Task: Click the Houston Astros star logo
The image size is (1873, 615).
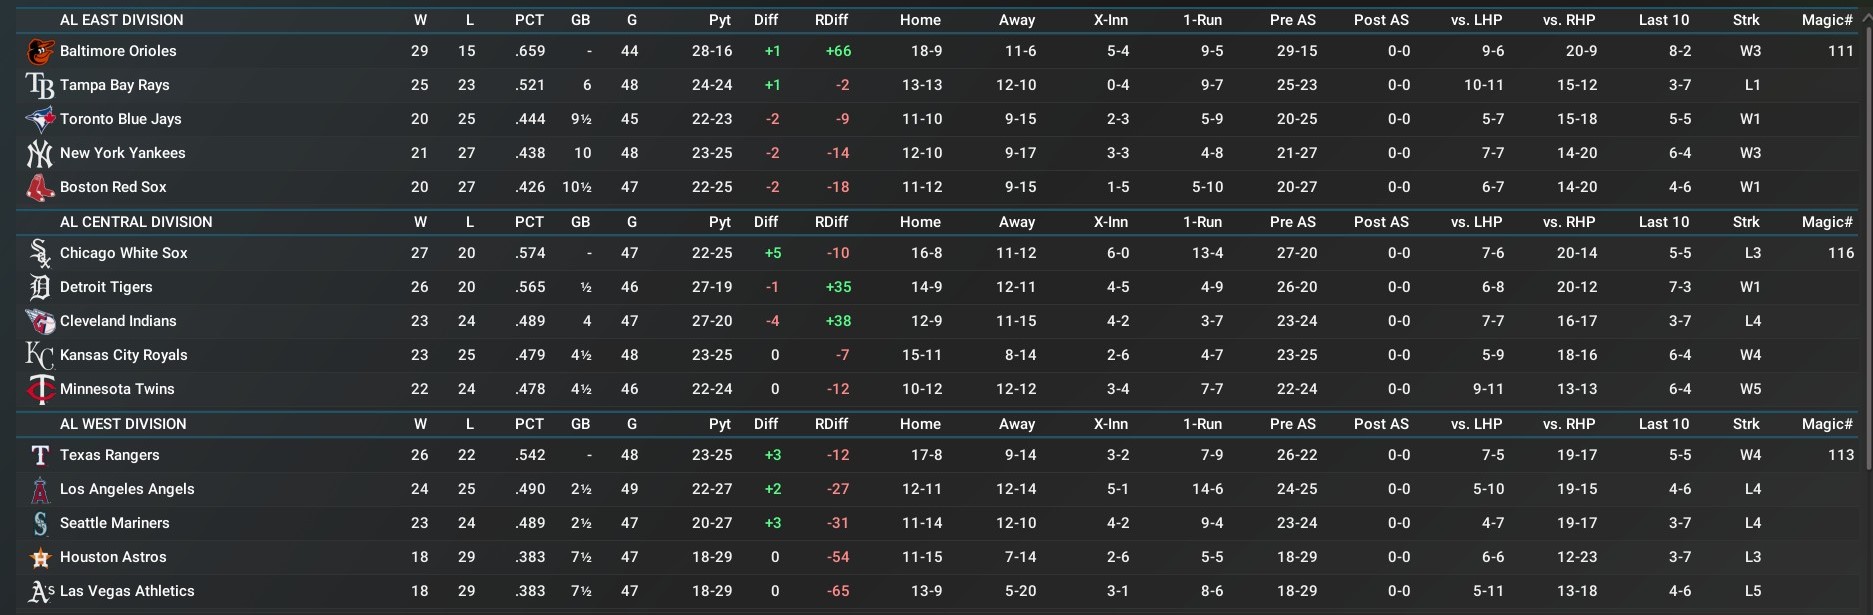Action: [40, 557]
